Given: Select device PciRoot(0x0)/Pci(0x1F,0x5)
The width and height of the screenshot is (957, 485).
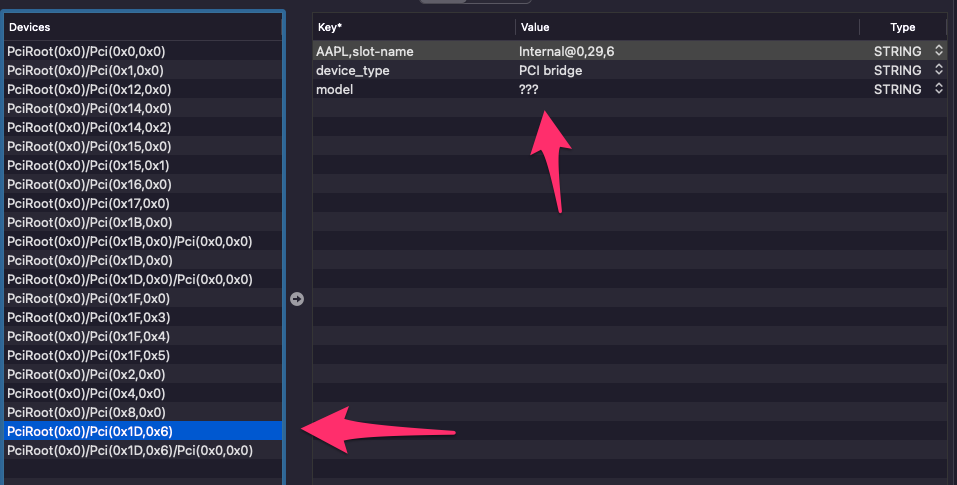Looking at the screenshot, I should [x=143, y=354].
